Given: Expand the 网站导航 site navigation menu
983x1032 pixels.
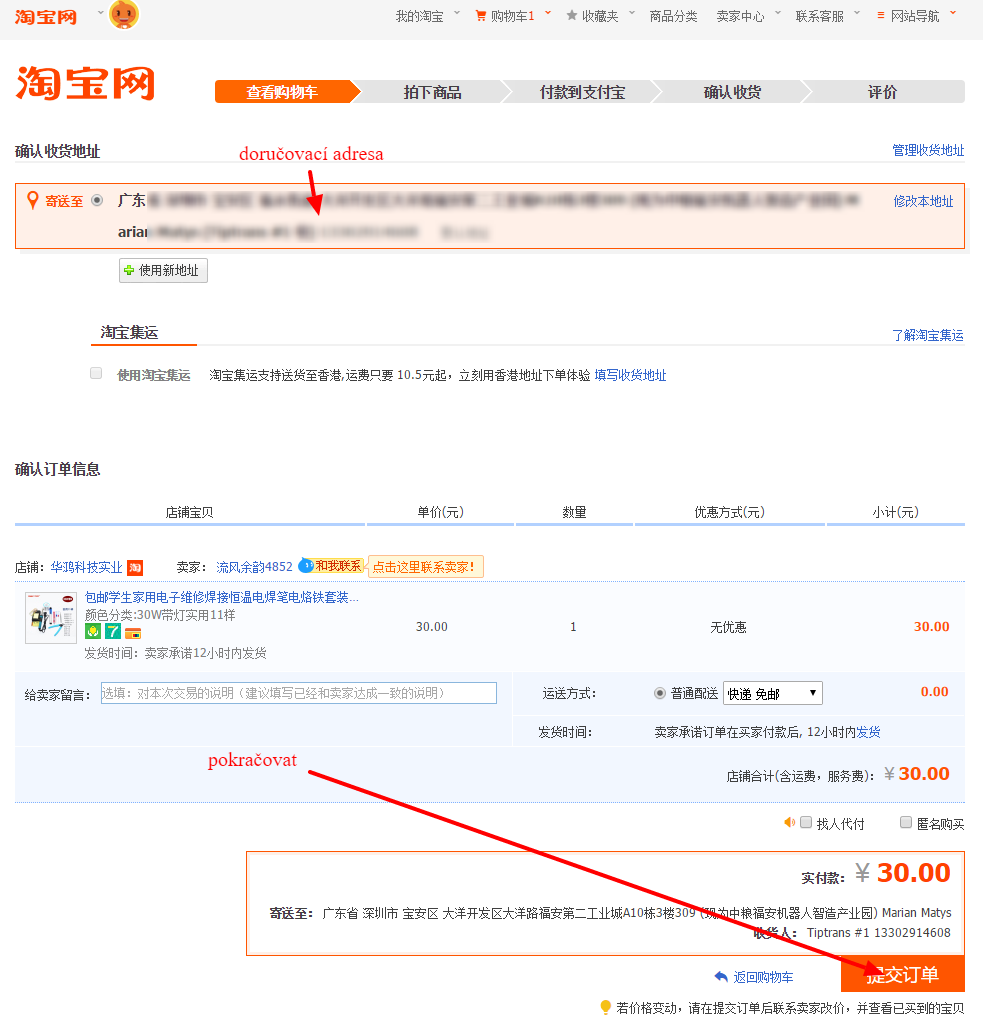Looking at the screenshot, I should click(914, 16).
